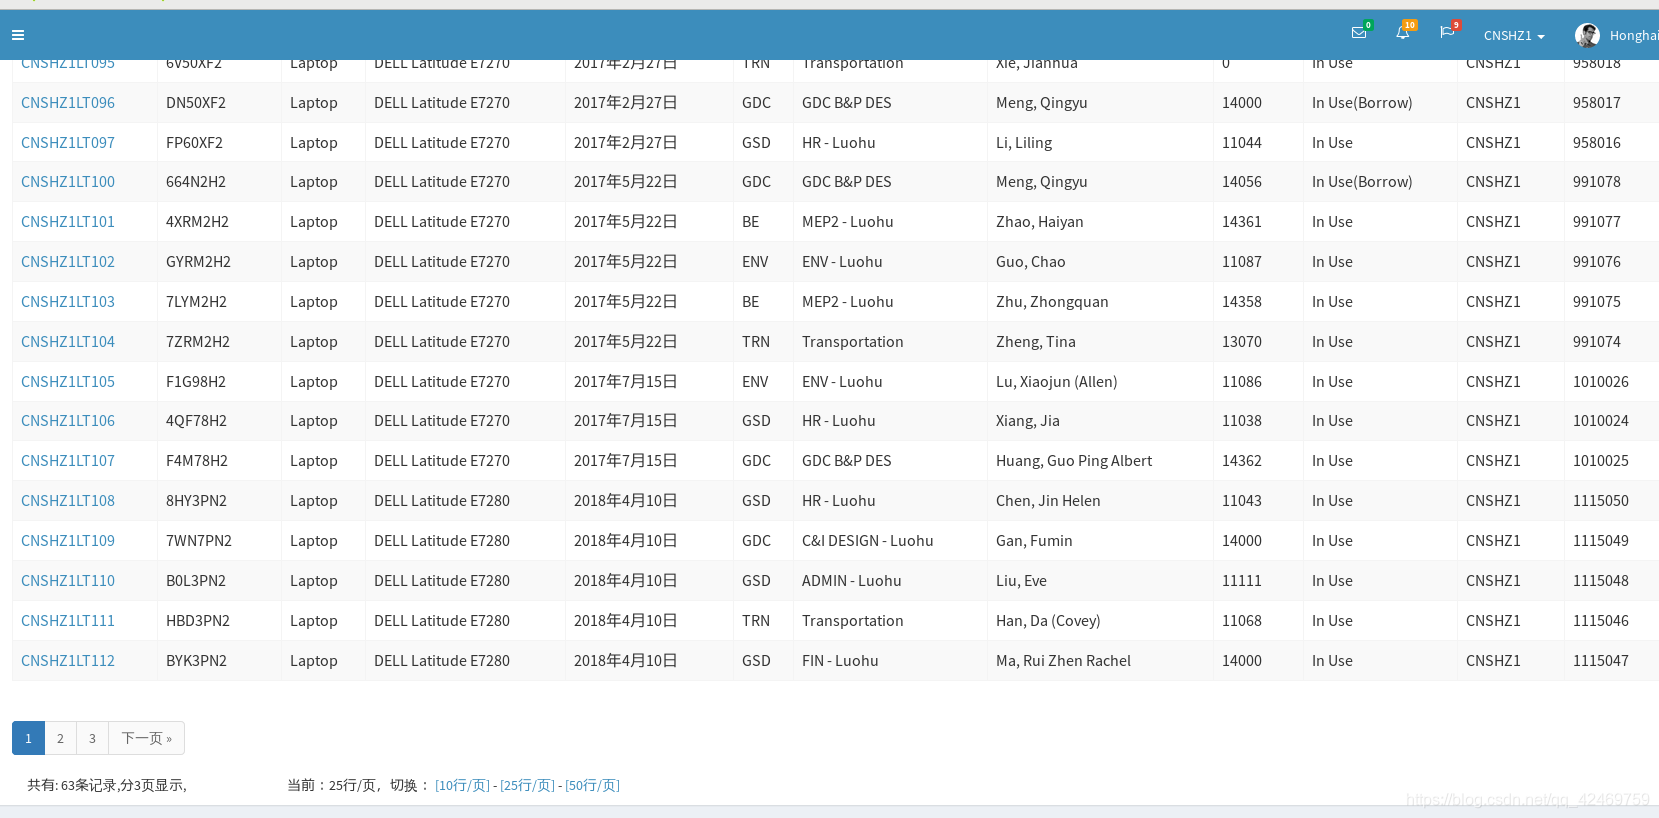Click serial number B0L3PN2
This screenshot has width=1659, height=818.
(x=196, y=581)
